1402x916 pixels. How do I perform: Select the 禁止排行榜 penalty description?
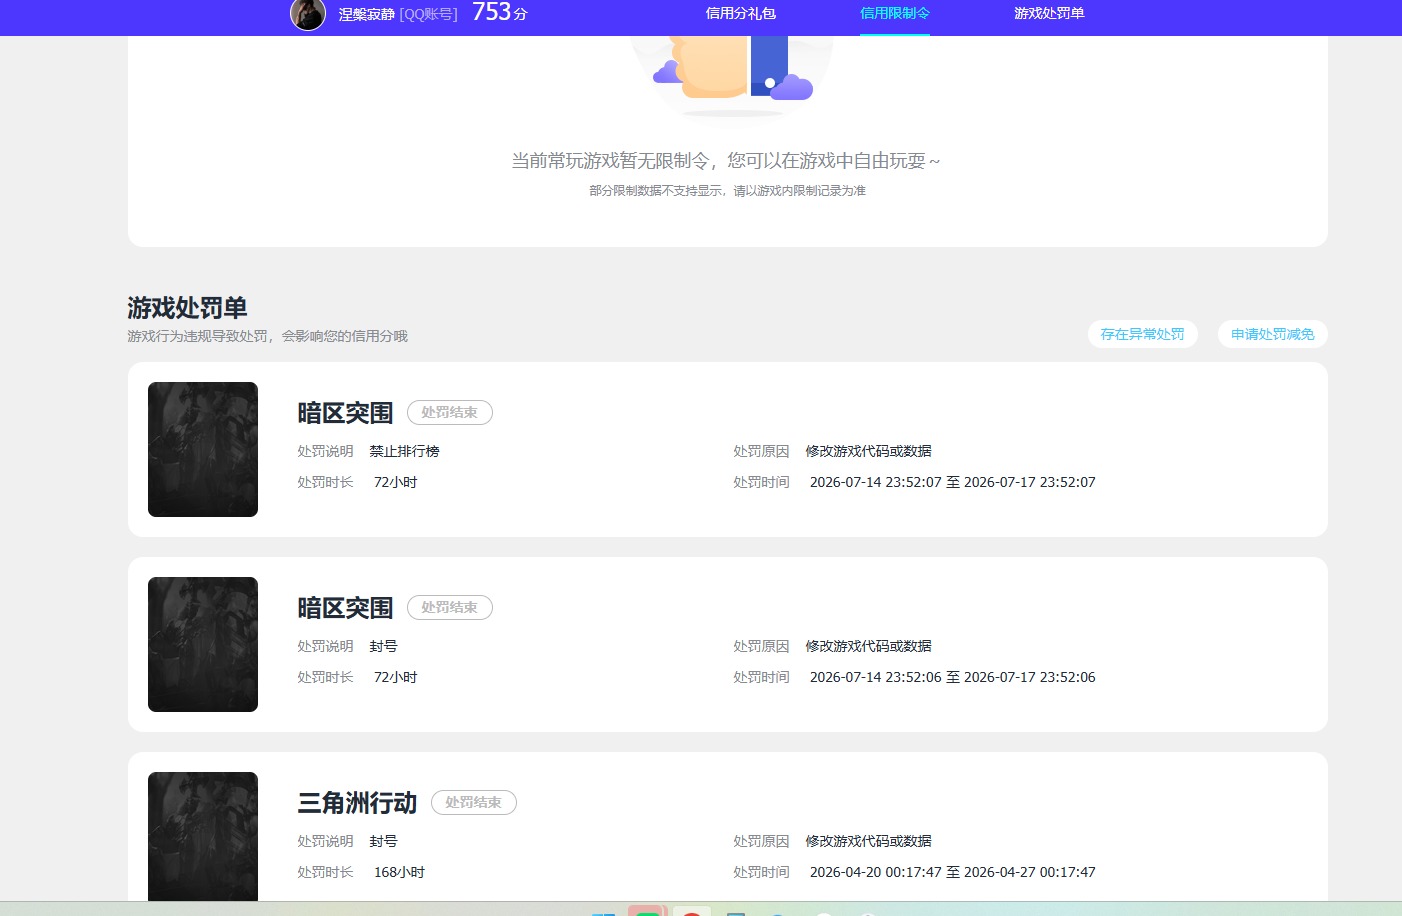(x=405, y=451)
